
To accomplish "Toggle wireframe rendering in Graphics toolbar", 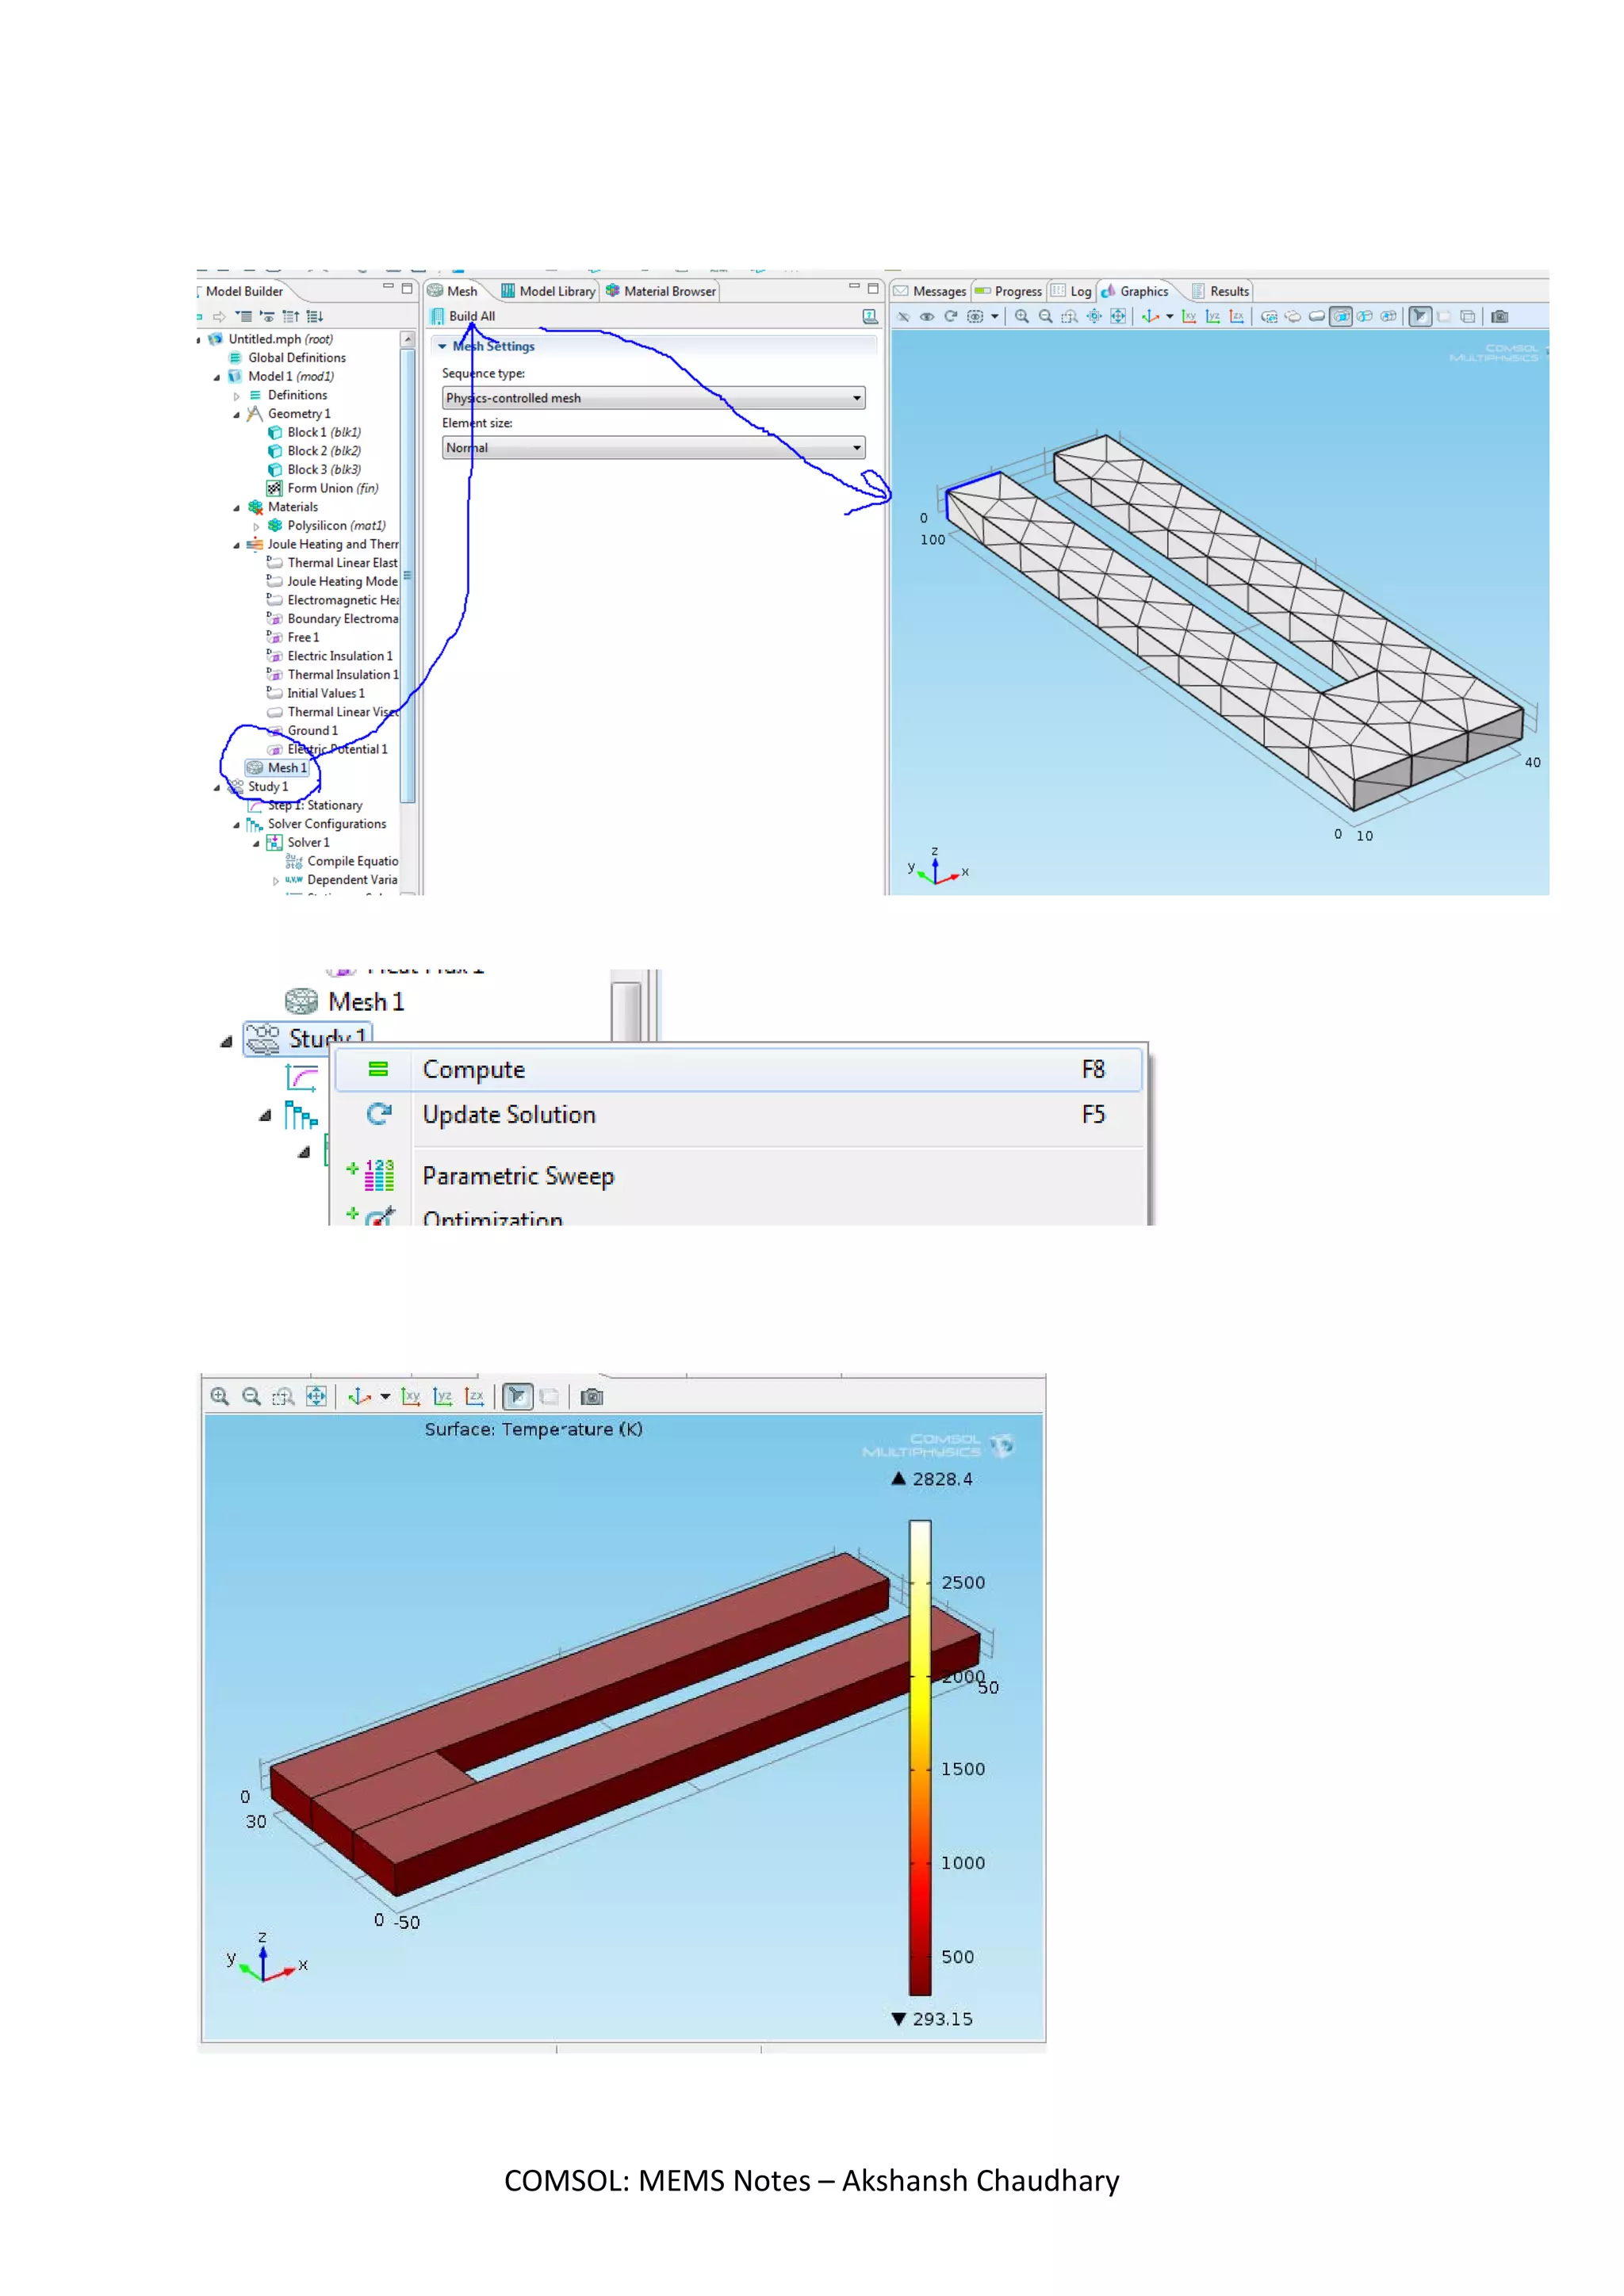I will tap(1467, 317).
